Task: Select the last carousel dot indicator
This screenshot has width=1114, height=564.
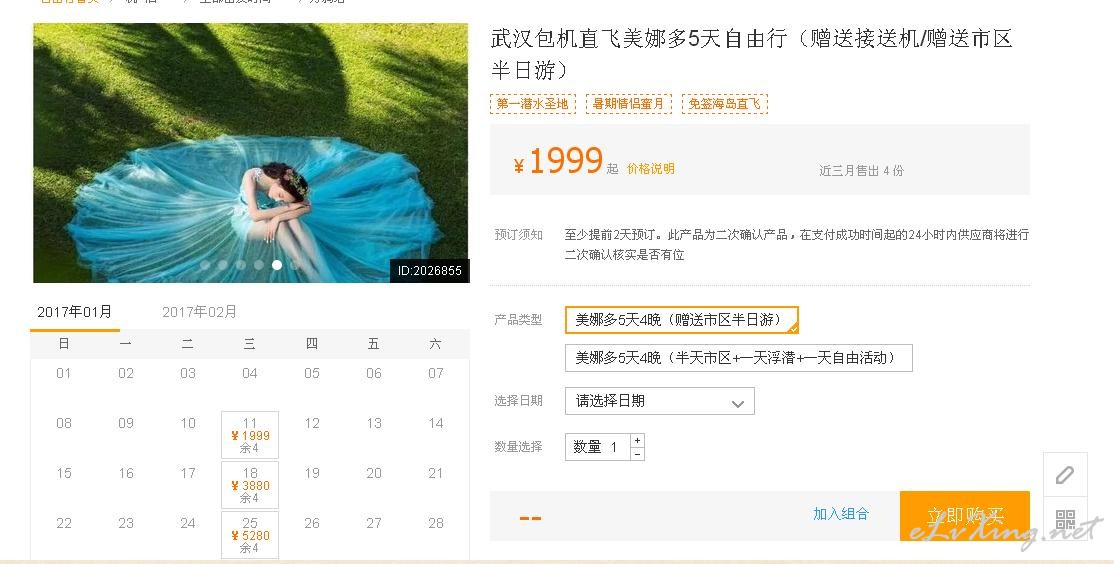Action: point(295,265)
